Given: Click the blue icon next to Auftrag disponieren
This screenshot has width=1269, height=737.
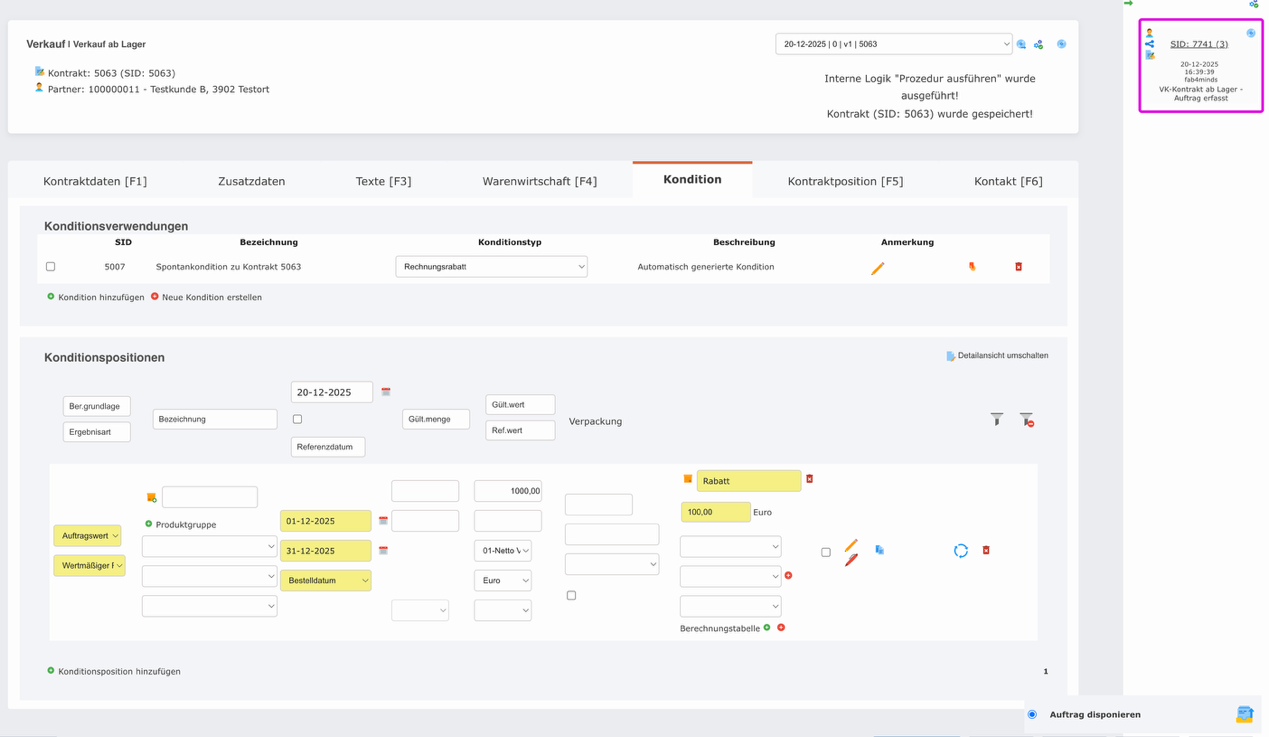Looking at the screenshot, I should [1243, 714].
